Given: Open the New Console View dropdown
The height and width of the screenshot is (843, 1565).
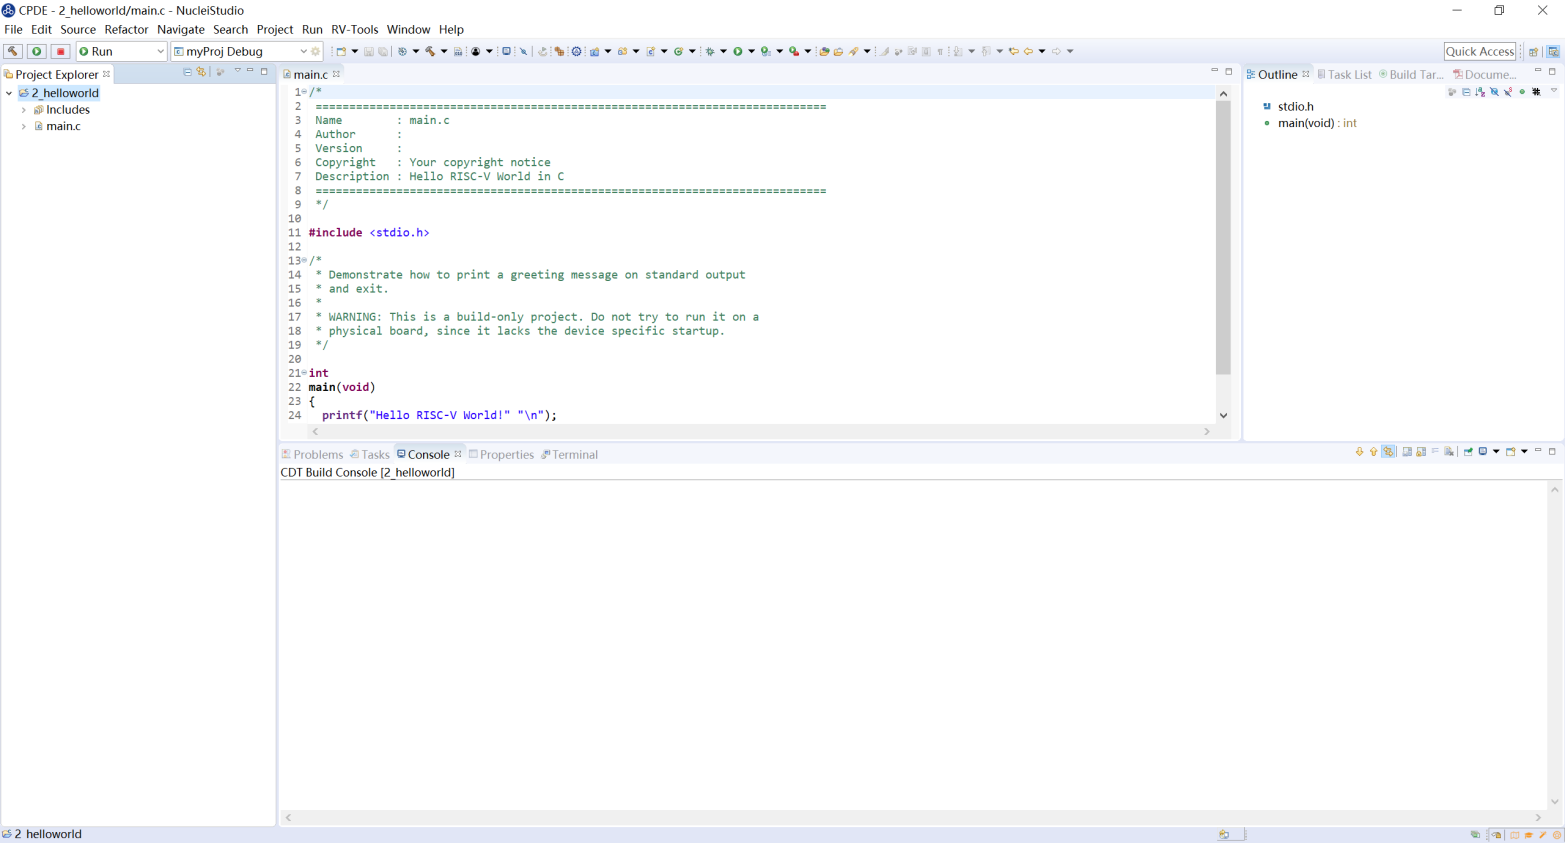Looking at the screenshot, I should pyautogui.click(x=1524, y=452).
